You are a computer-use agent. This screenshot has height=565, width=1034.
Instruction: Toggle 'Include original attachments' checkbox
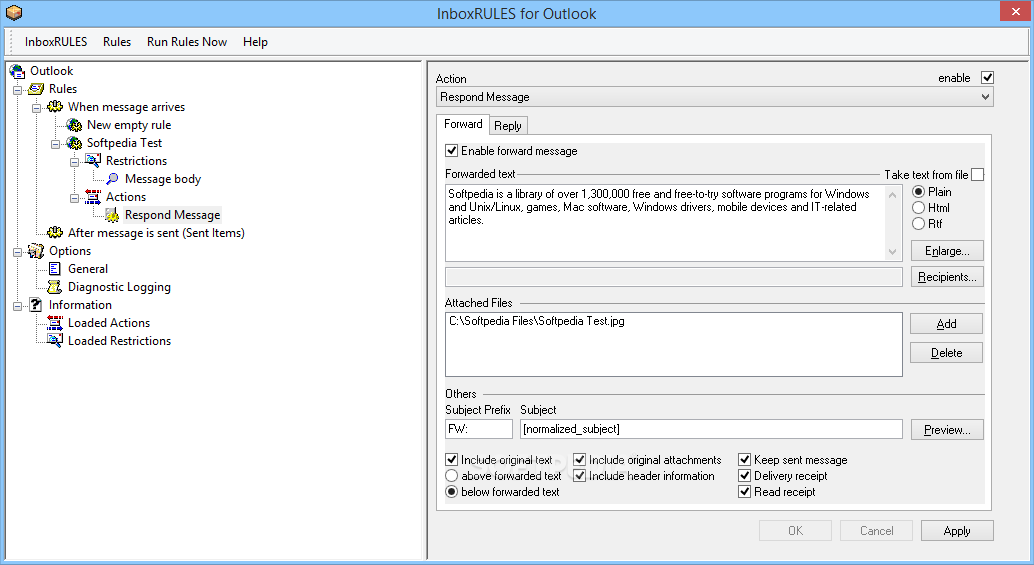[580, 460]
